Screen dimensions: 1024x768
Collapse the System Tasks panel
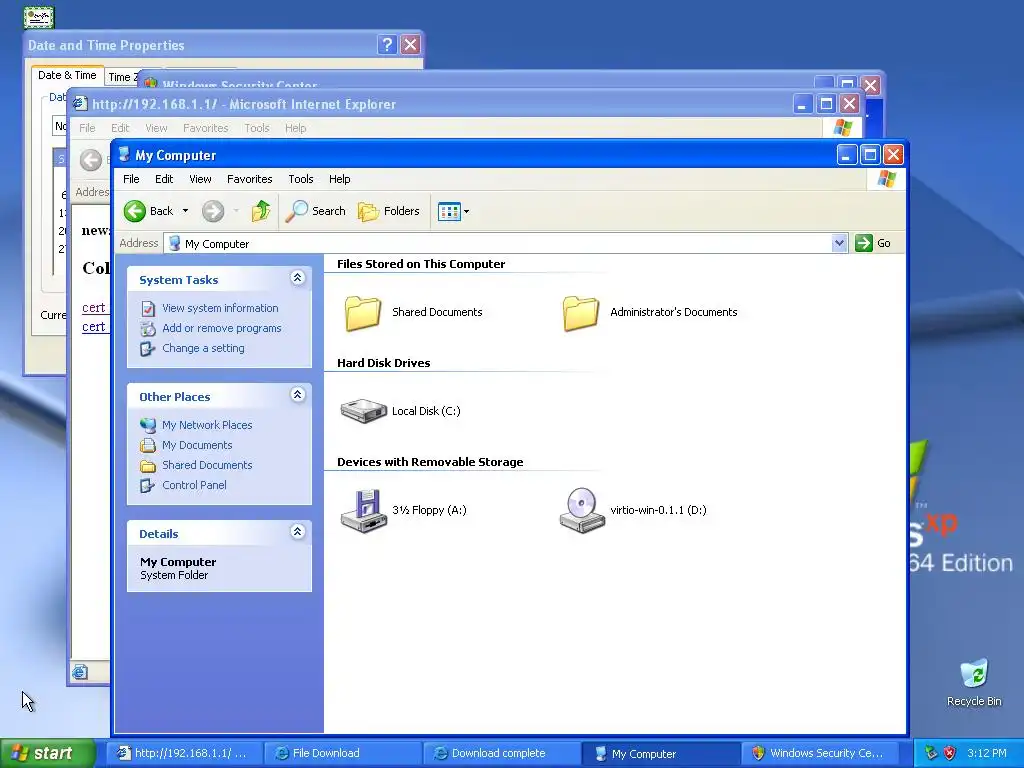(298, 278)
